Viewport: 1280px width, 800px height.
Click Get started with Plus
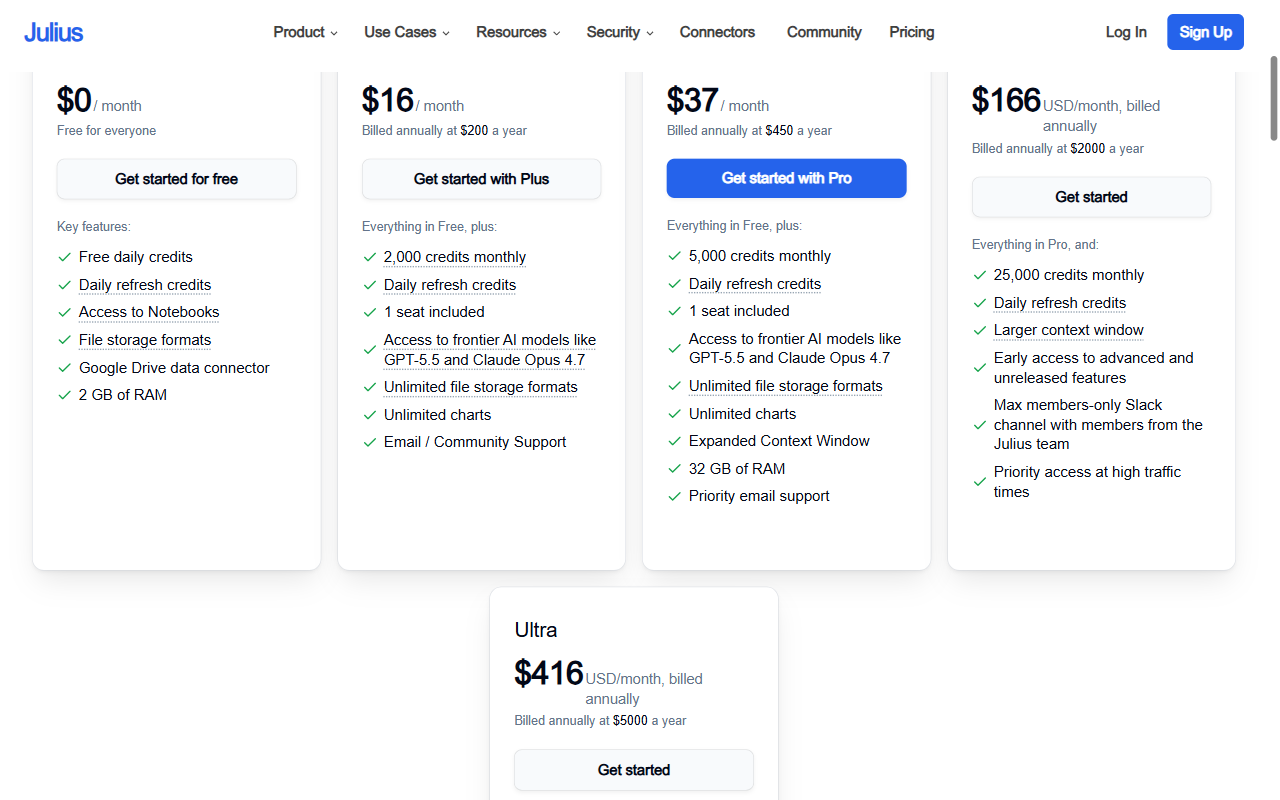pyautogui.click(x=481, y=179)
